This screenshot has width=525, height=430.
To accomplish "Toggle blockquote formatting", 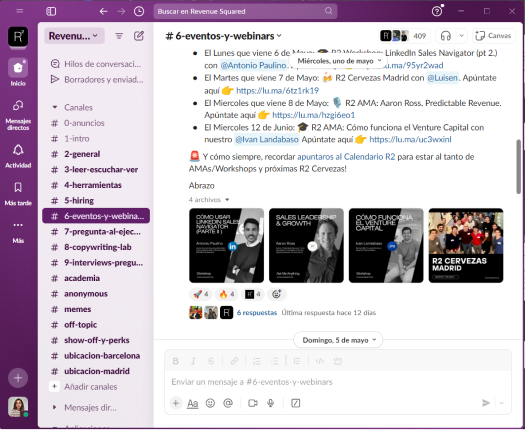I will (297, 361).
